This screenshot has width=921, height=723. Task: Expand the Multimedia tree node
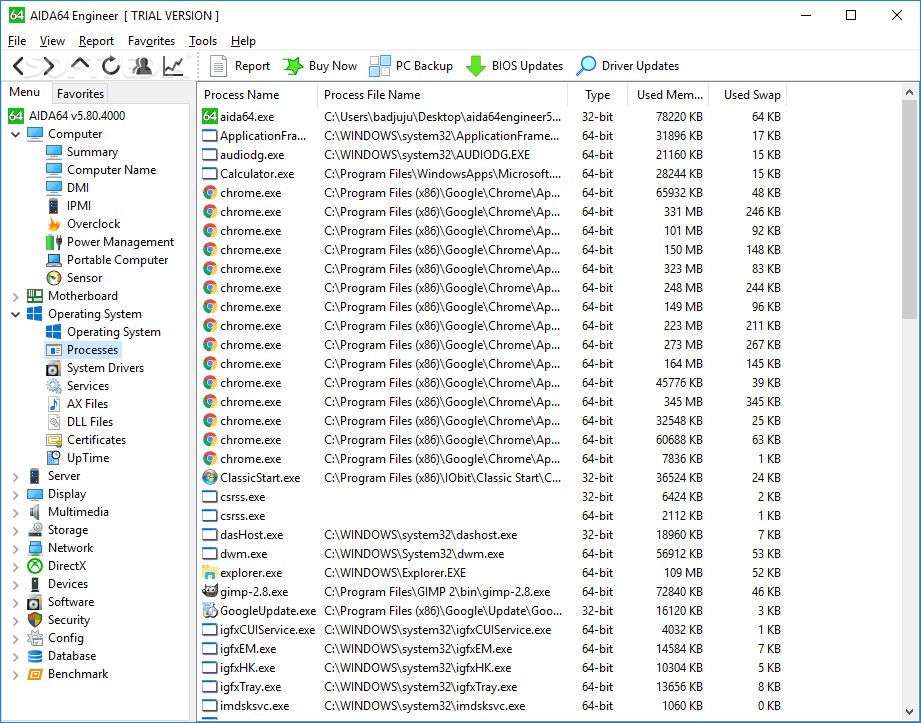16,513
